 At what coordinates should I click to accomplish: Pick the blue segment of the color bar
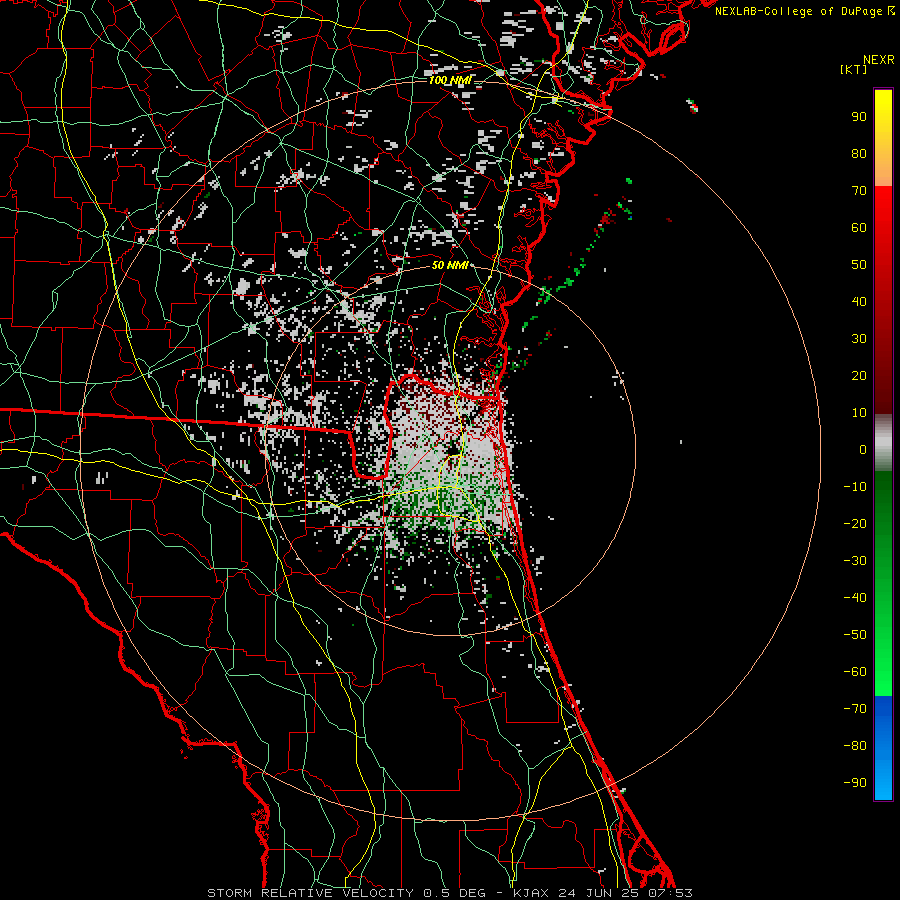(x=883, y=748)
